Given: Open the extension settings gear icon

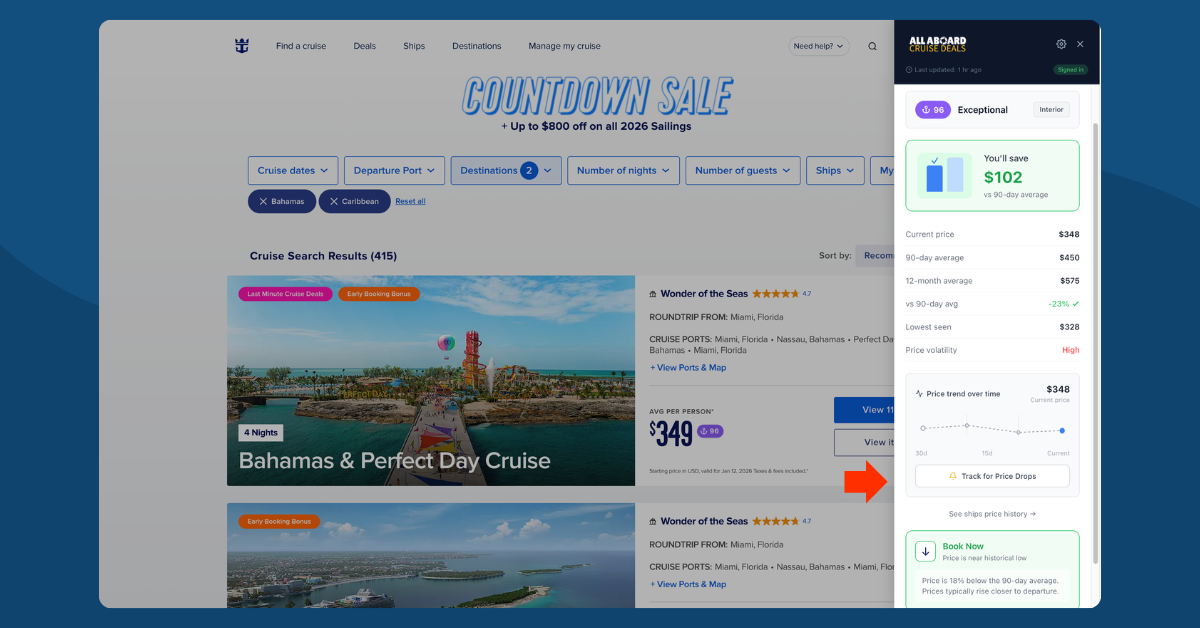Looking at the screenshot, I should 1061,44.
